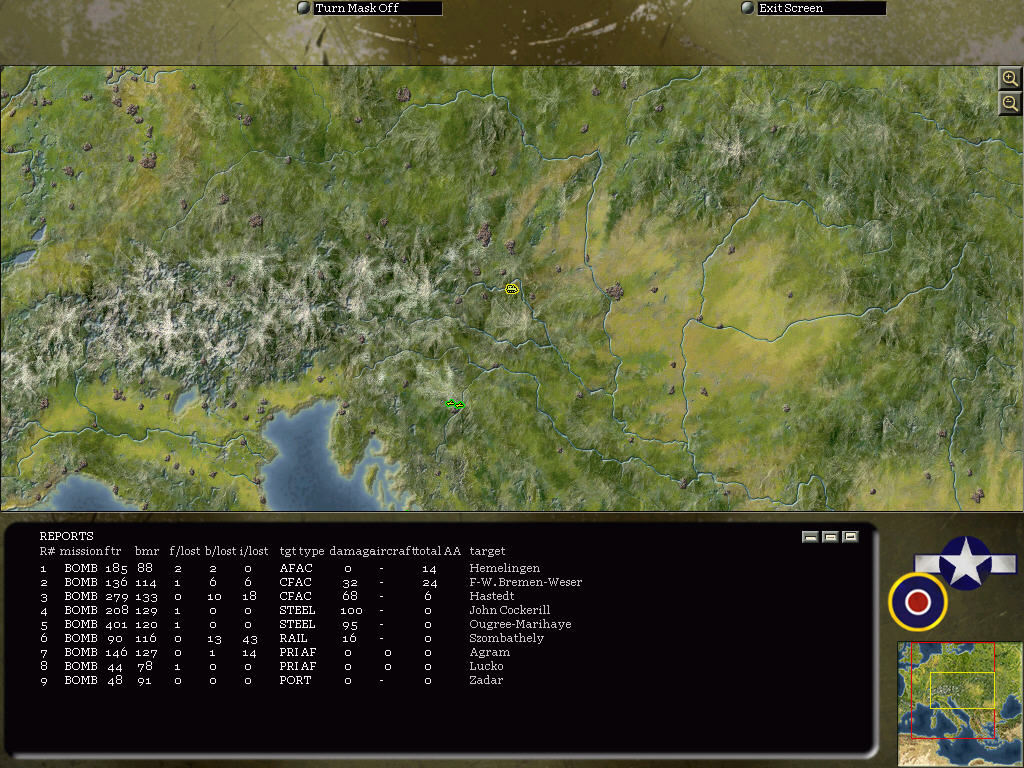This screenshot has width=1024, height=768.
Task: Collapse reports panel to its smallest size
Action: [810, 537]
